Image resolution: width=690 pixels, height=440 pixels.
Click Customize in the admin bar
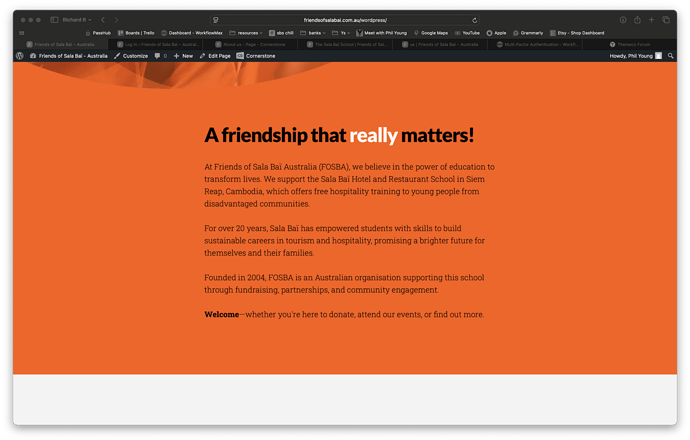[x=131, y=56]
